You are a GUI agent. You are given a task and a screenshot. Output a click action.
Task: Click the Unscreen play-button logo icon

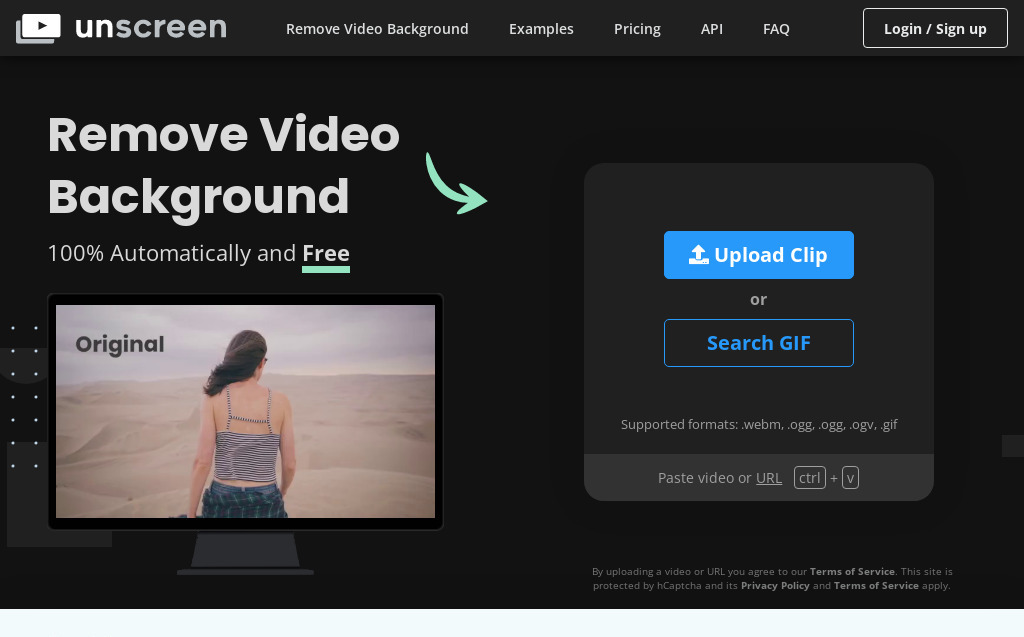click(38, 28)
